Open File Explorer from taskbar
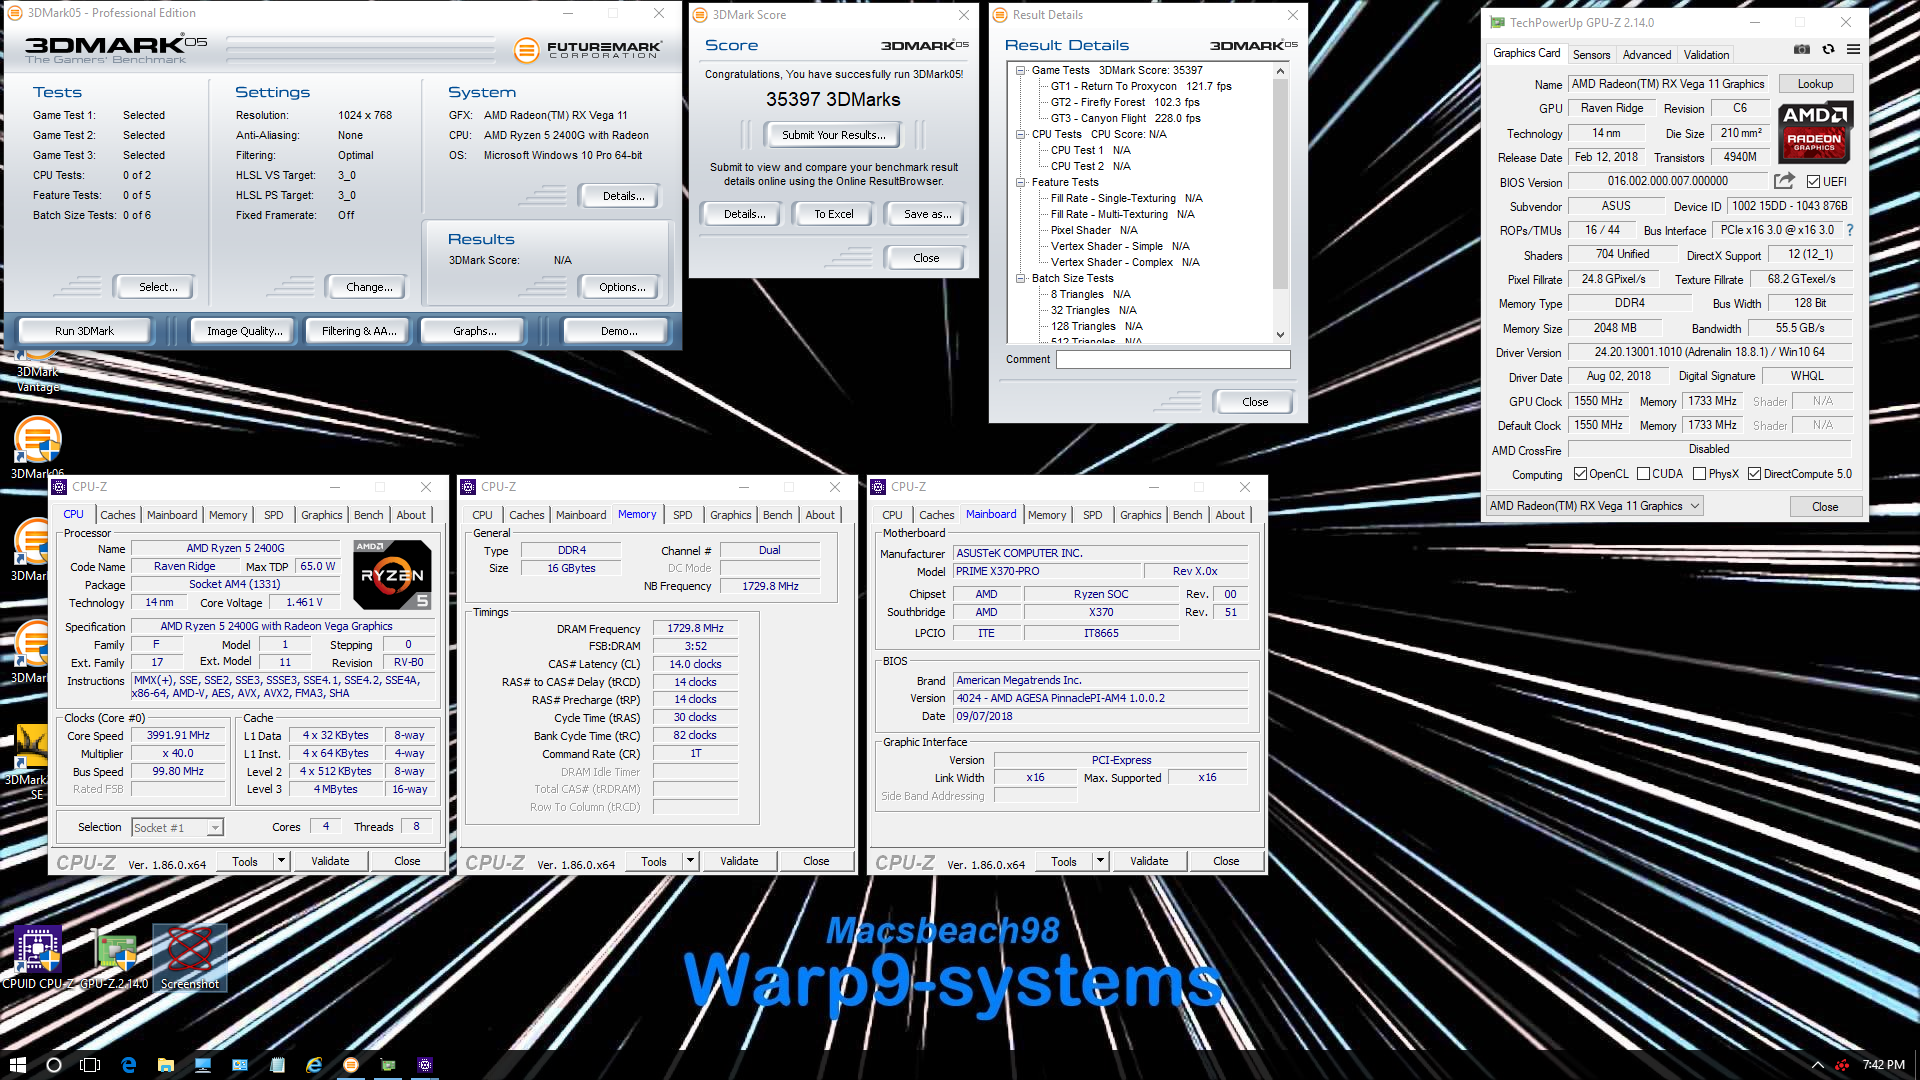This screenshot has height=1080, width=1920. 165,1065
